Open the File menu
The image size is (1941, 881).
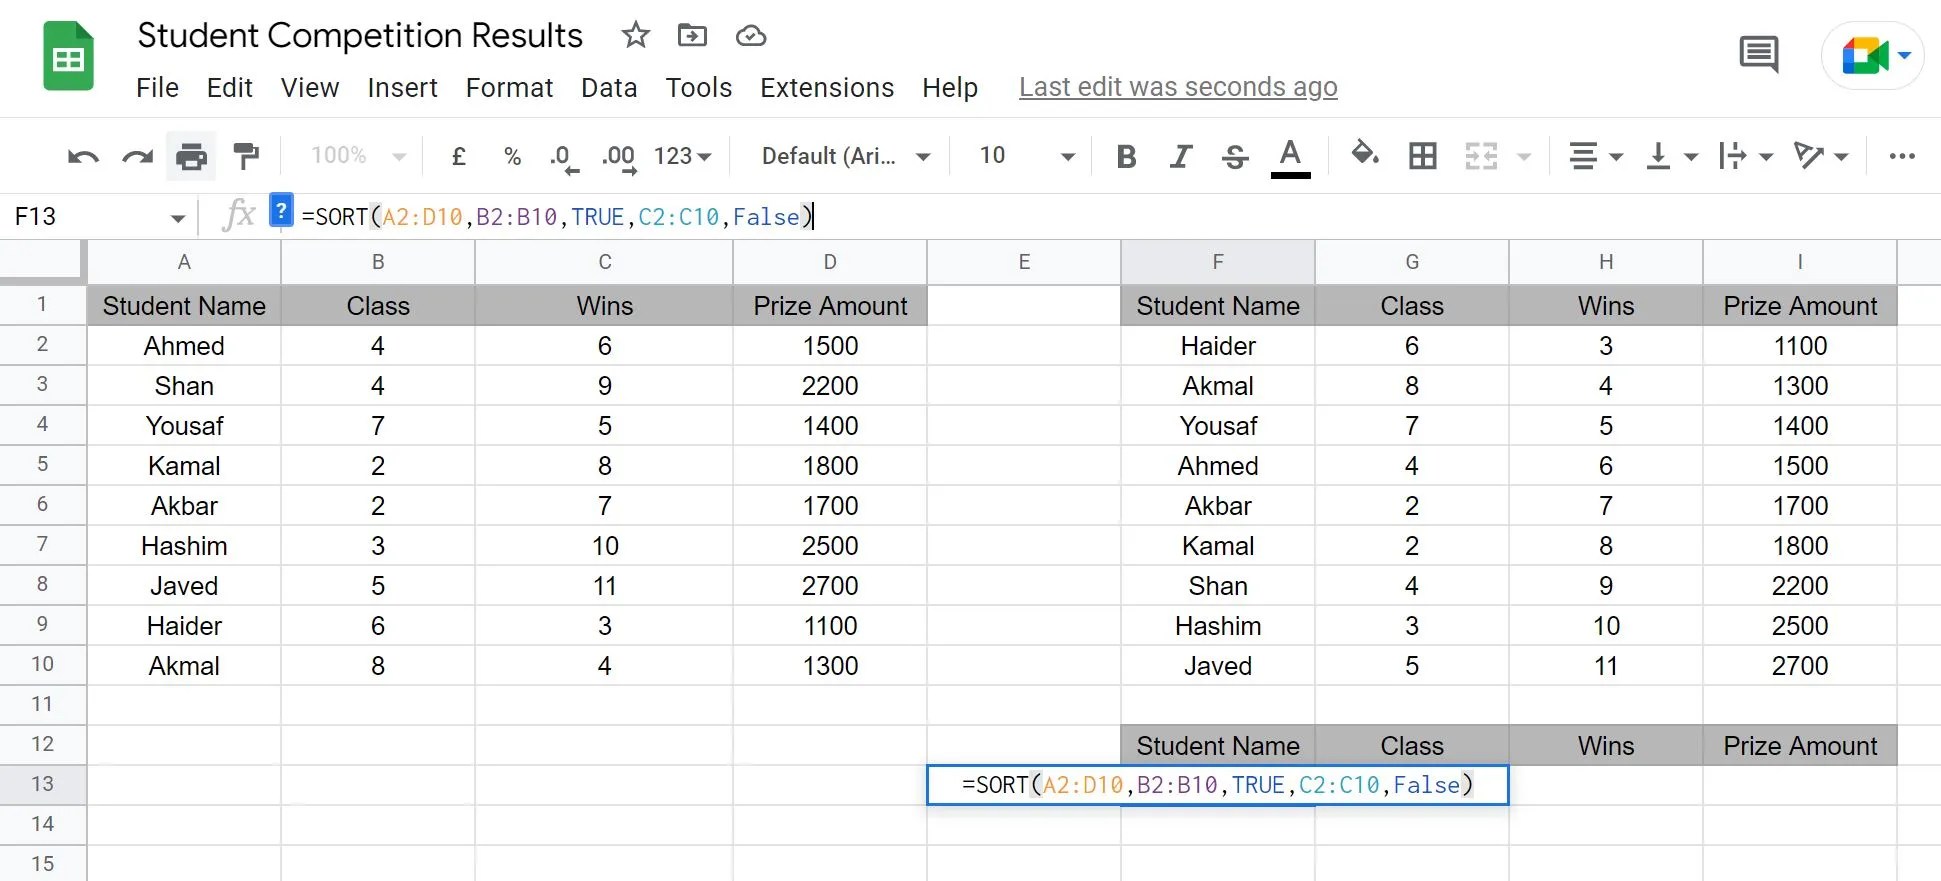coord(157,88)
